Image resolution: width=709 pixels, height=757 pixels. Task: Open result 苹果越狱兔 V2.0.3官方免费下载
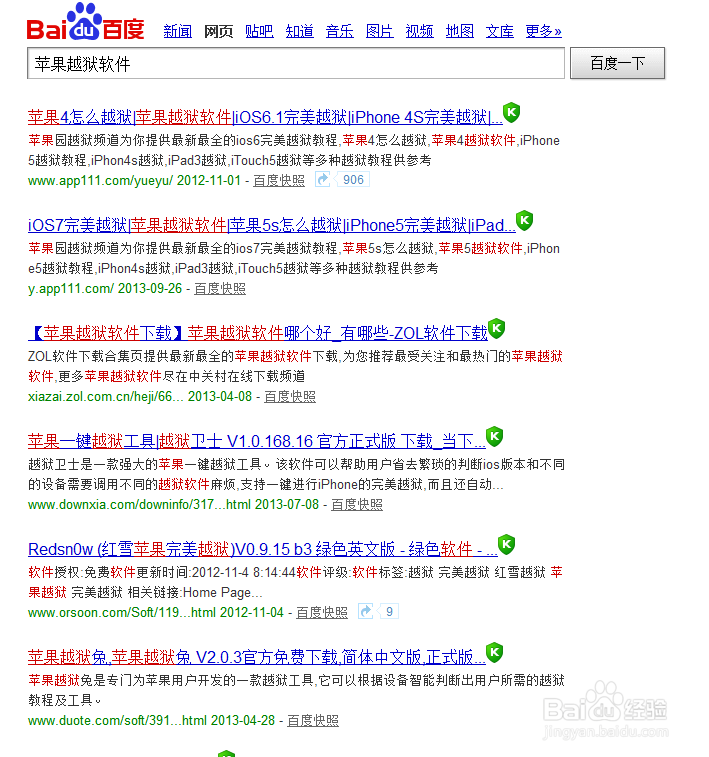pos(257,658)
